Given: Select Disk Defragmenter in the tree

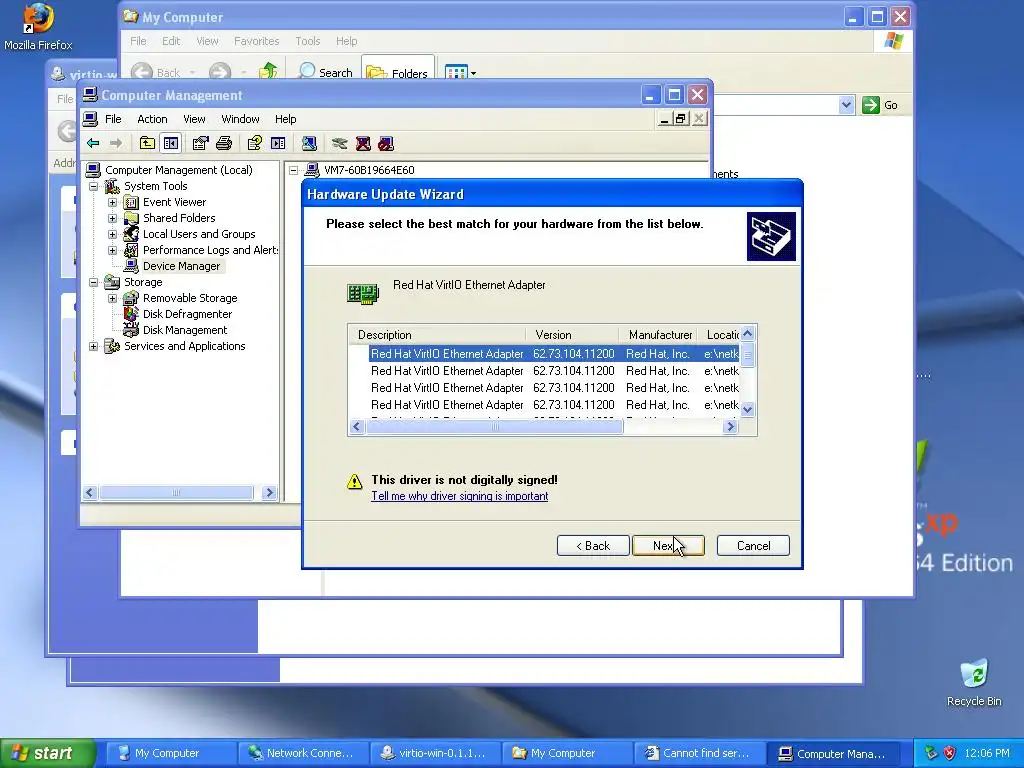Looking at the screenshot, I should 187,314.
